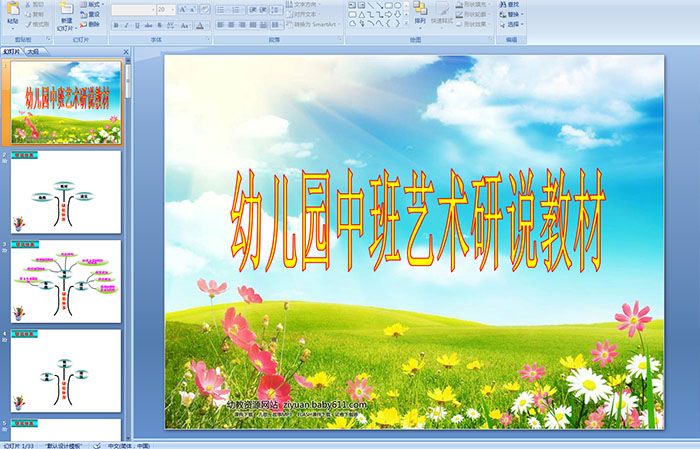Click the Decrease Font Size icon

pos(193,9)
